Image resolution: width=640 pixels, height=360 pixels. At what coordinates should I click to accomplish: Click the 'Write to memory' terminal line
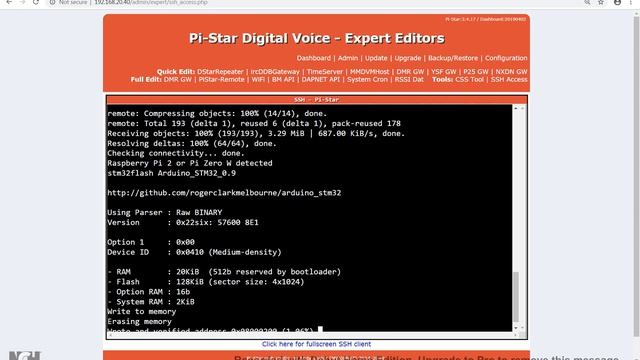(142, 311)
